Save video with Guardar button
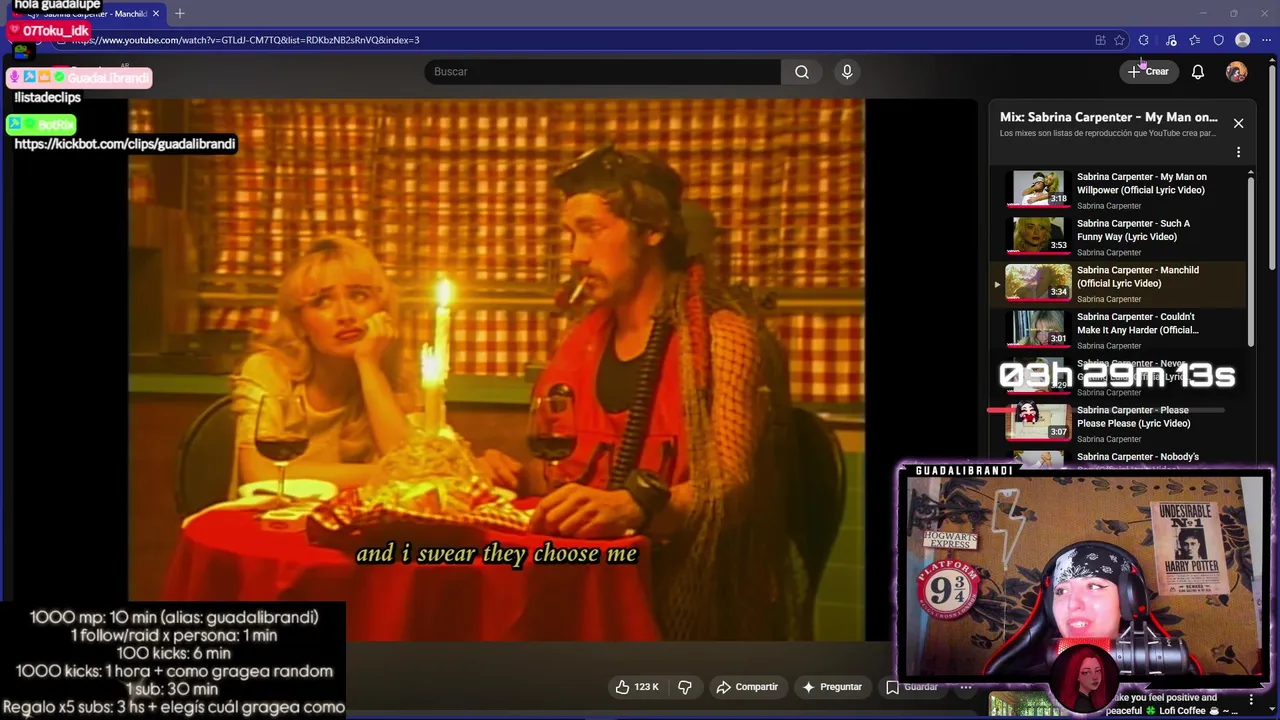Viewport: 1280px width, 720px height. point(912,687)
